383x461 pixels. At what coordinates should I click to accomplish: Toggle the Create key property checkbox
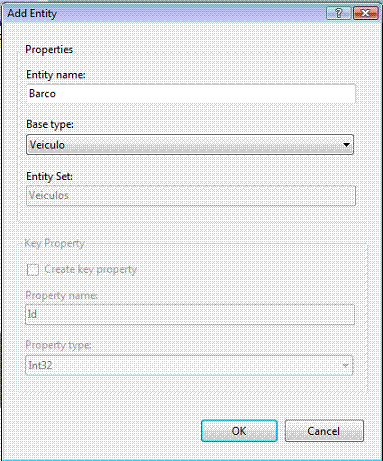click(33, 269)
